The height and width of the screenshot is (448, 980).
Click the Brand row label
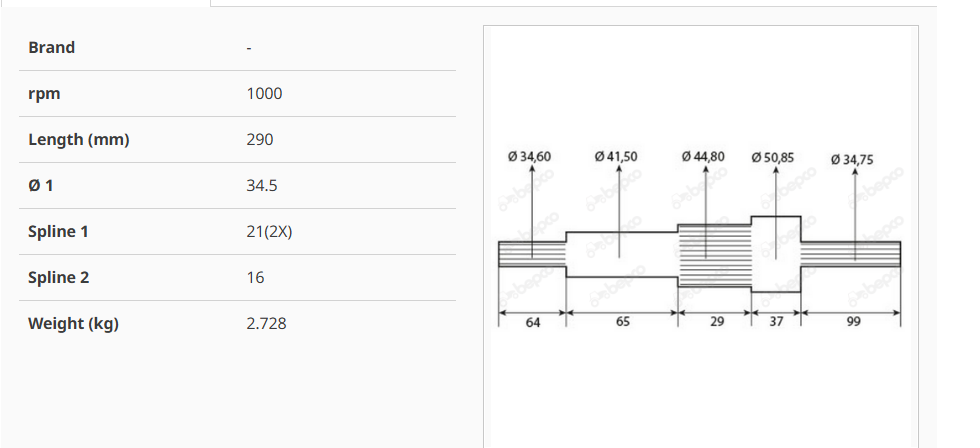click(52, 47)
